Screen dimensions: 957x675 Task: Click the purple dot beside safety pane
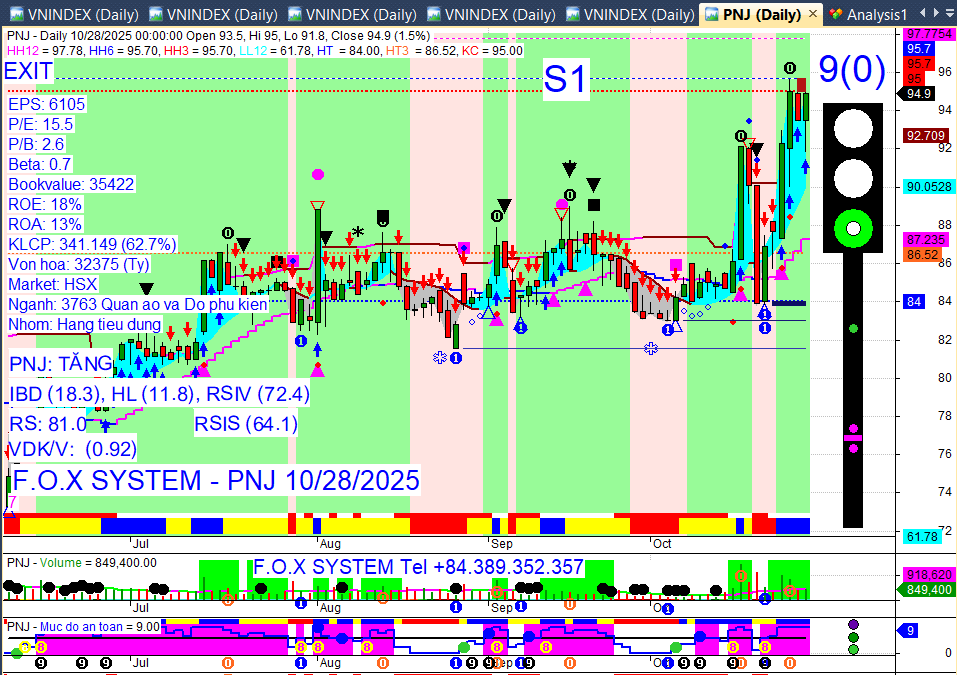coord(853,624)
